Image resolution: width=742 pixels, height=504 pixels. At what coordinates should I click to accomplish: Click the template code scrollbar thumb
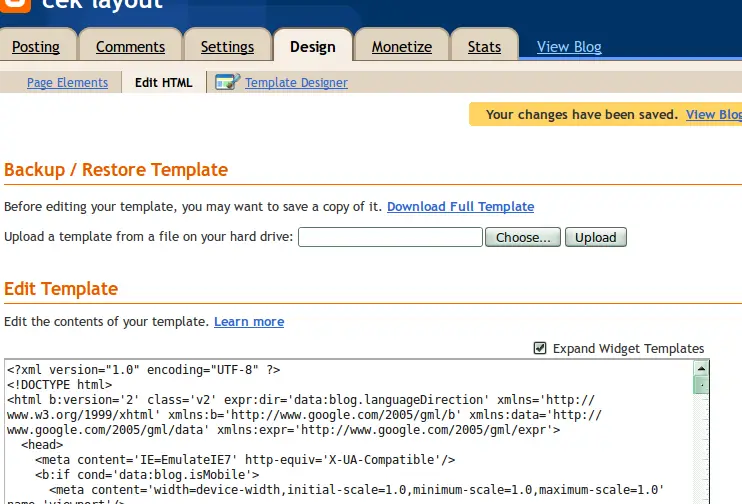coord(701,385)
